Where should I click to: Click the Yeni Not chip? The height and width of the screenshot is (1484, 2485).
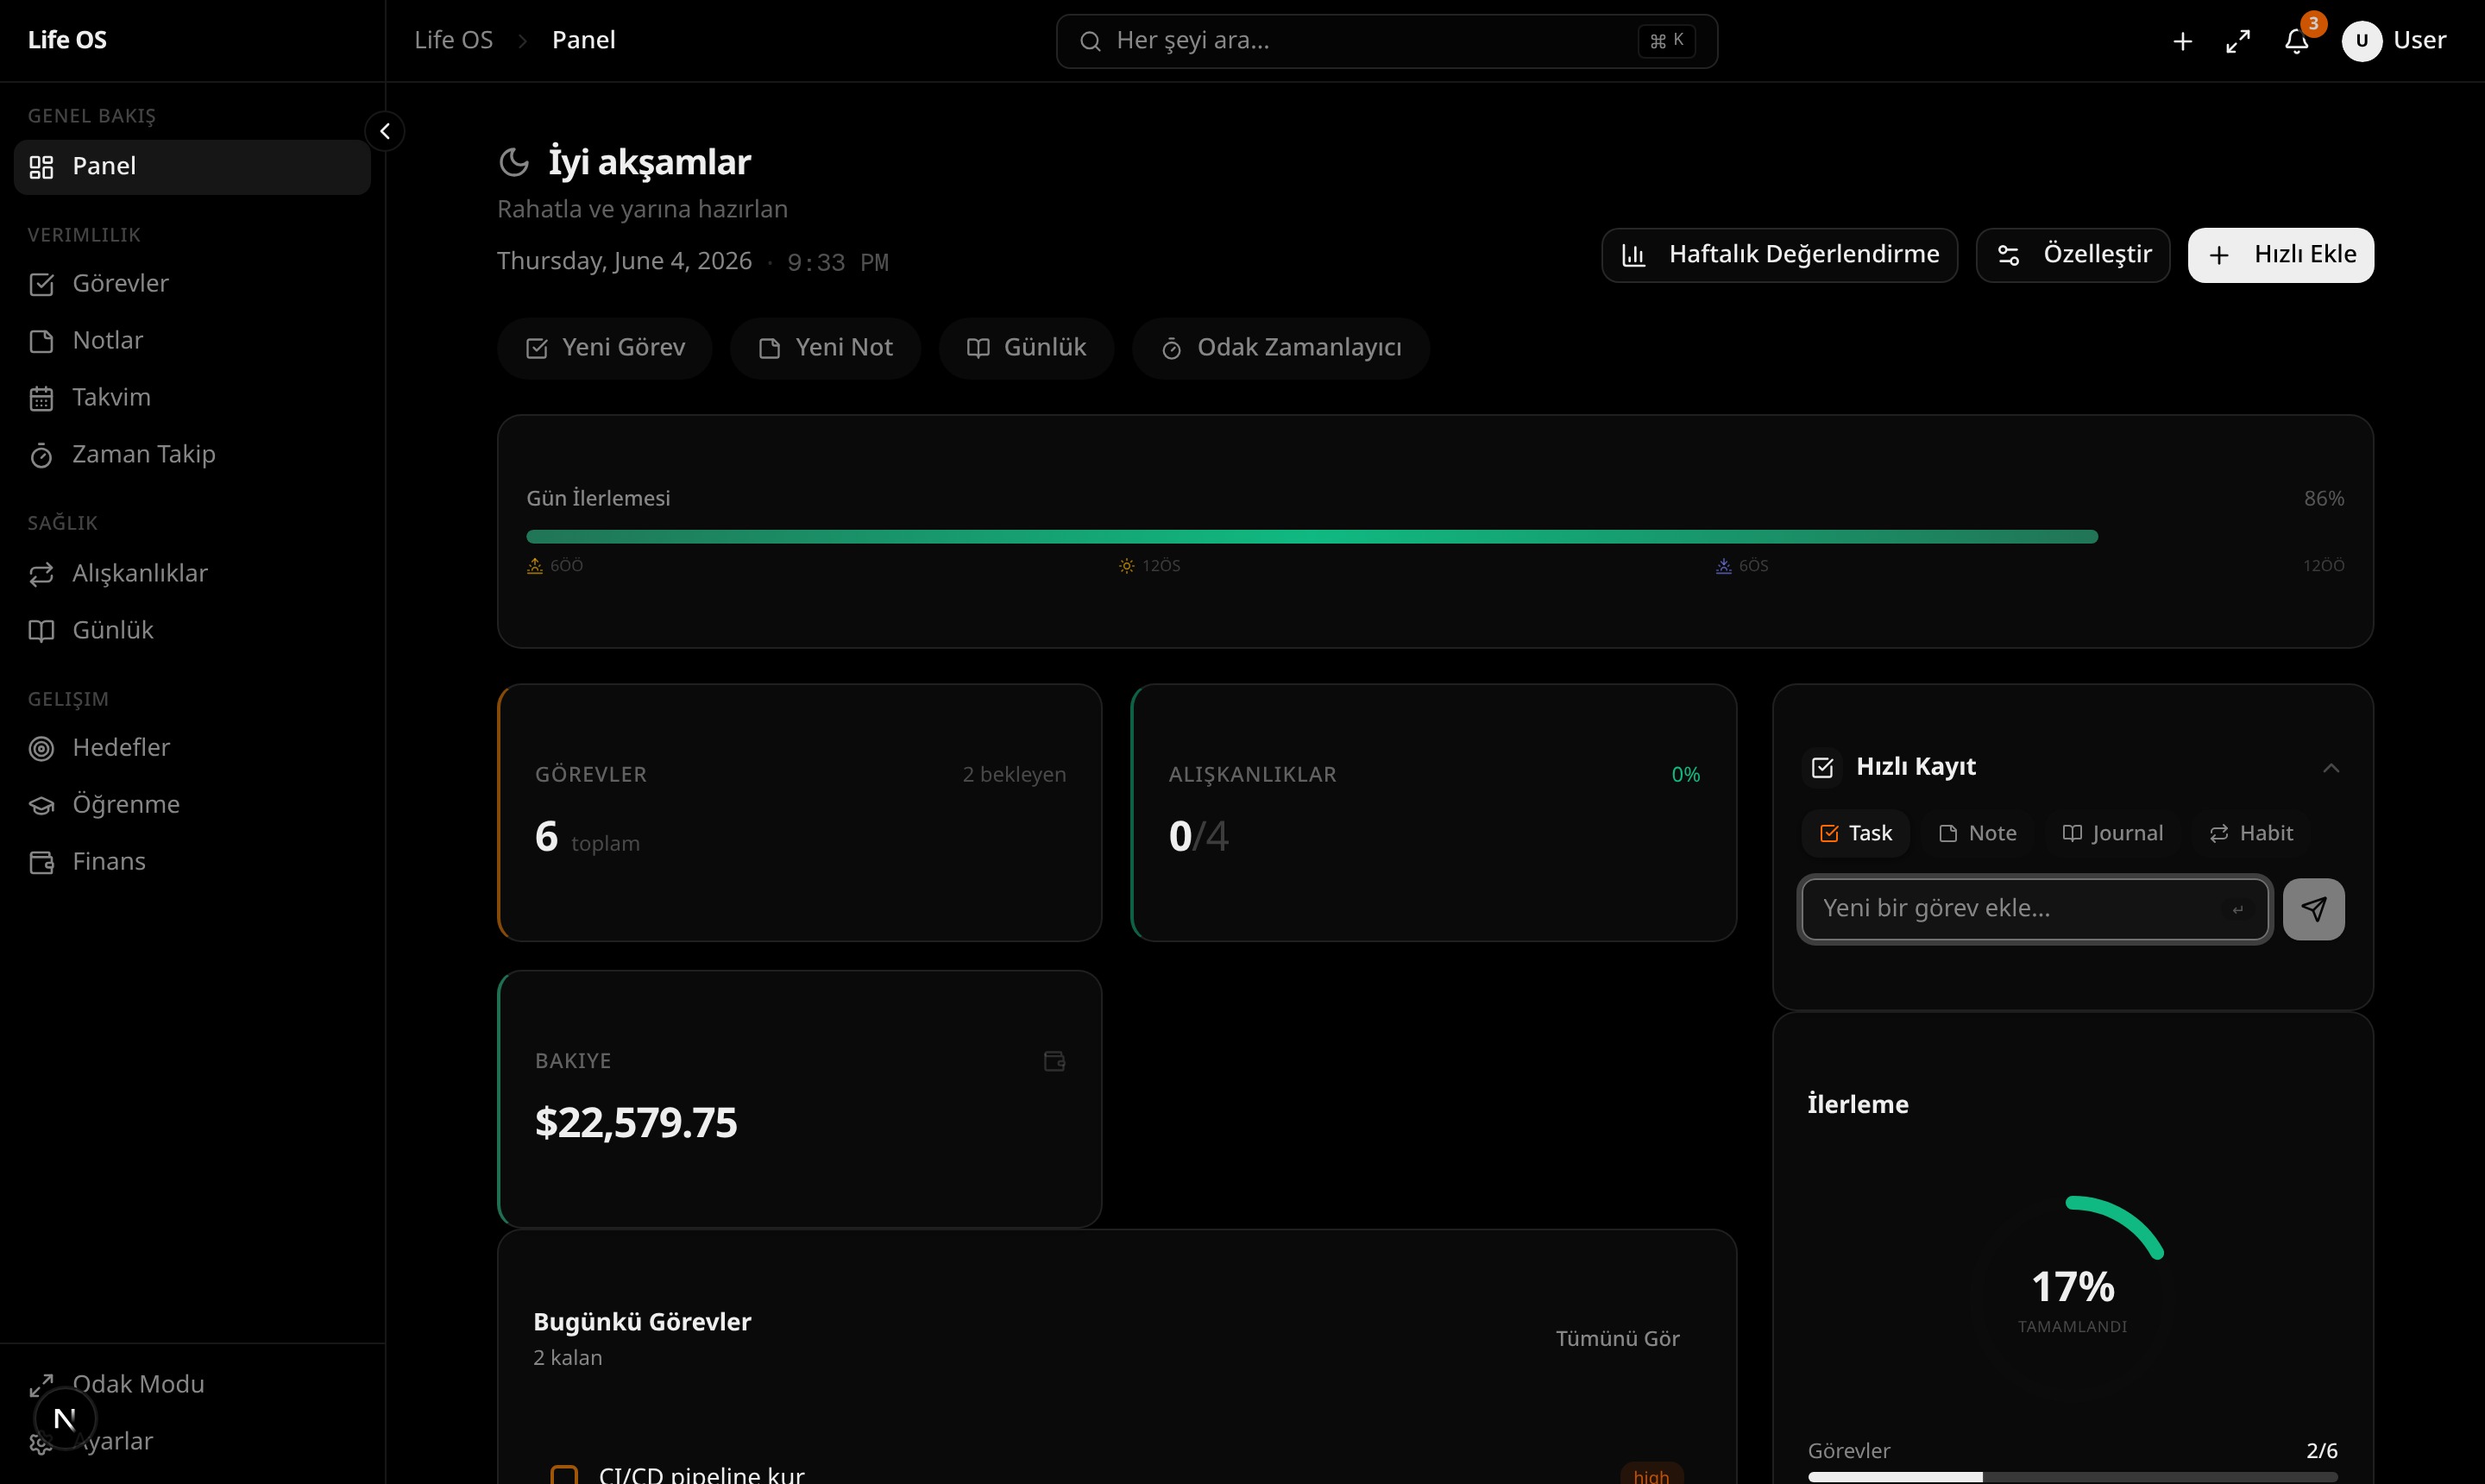[825, 348]
